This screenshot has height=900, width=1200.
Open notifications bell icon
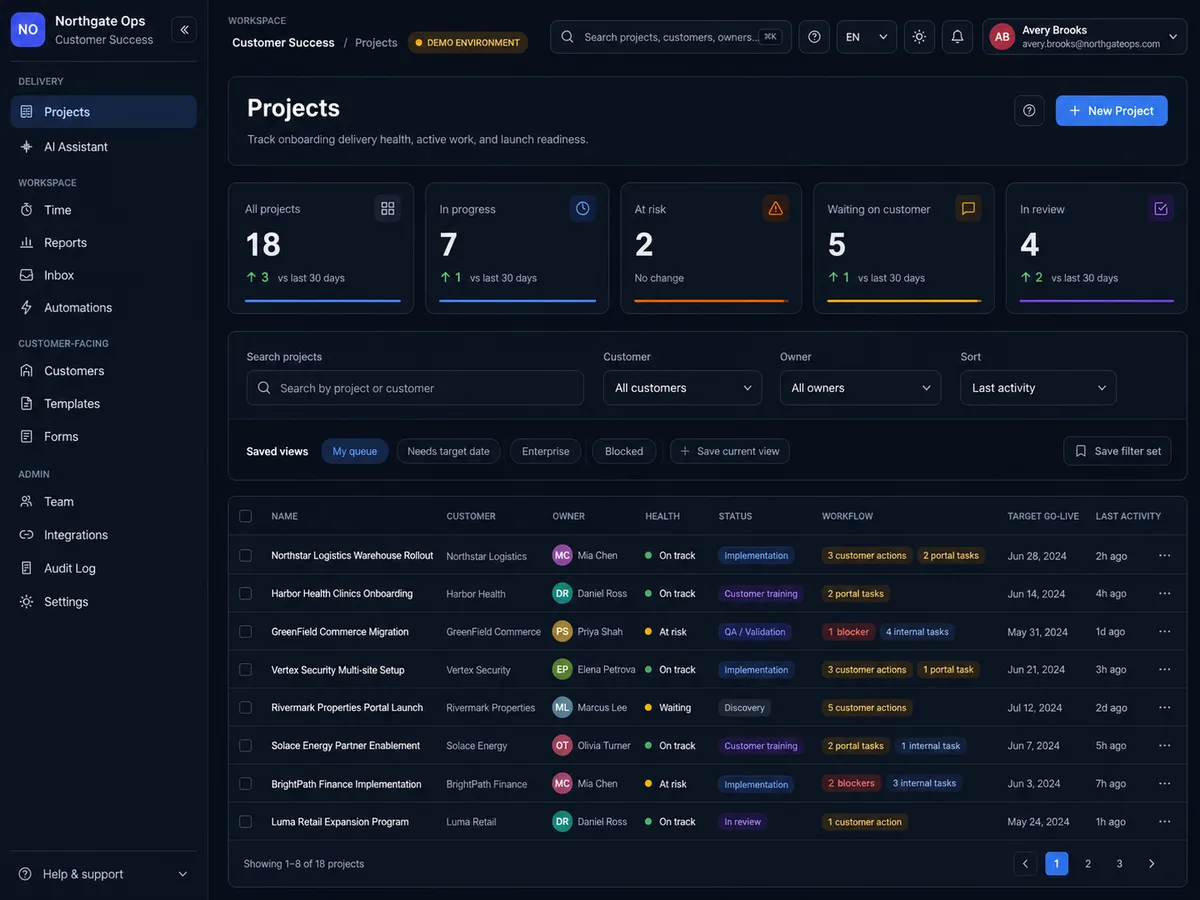[x=957, y=37]
